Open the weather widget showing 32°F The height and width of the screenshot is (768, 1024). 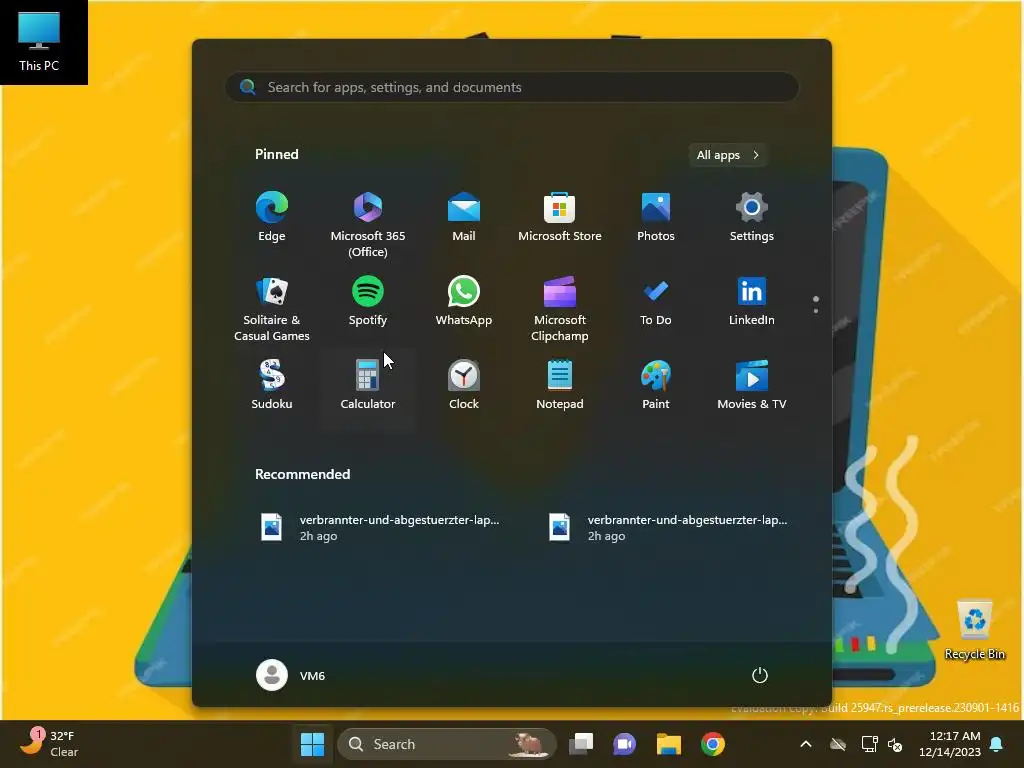(51, 744)
